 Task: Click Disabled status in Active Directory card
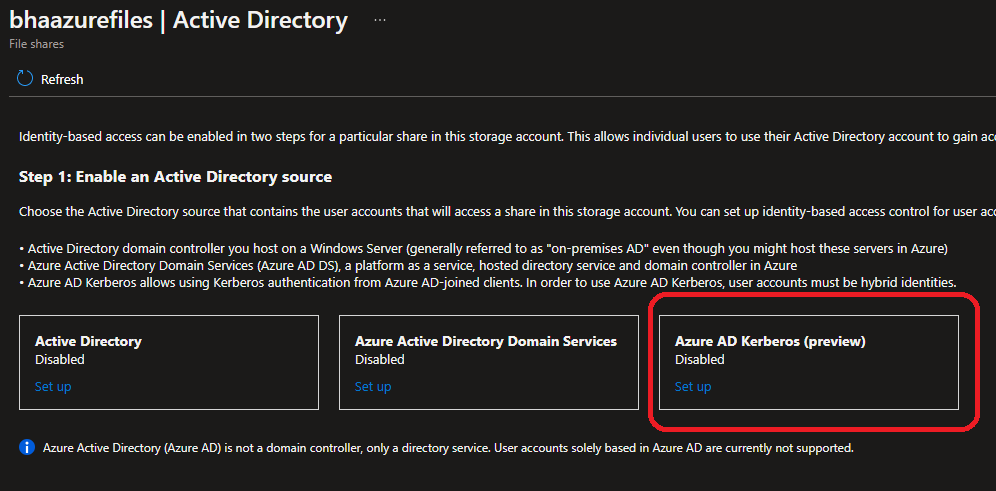[60, 359]
